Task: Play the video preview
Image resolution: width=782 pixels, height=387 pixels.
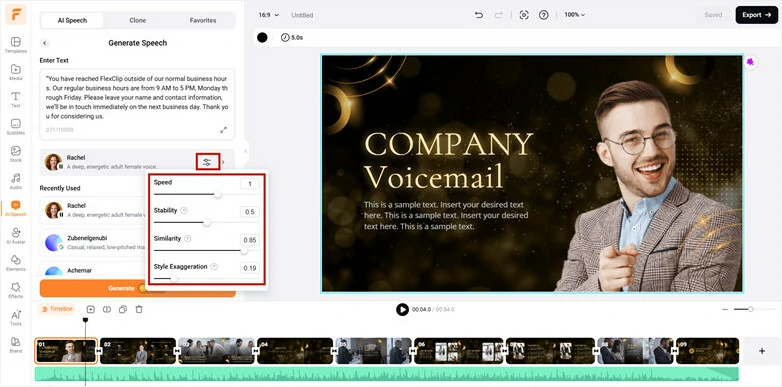Action: 402,310
